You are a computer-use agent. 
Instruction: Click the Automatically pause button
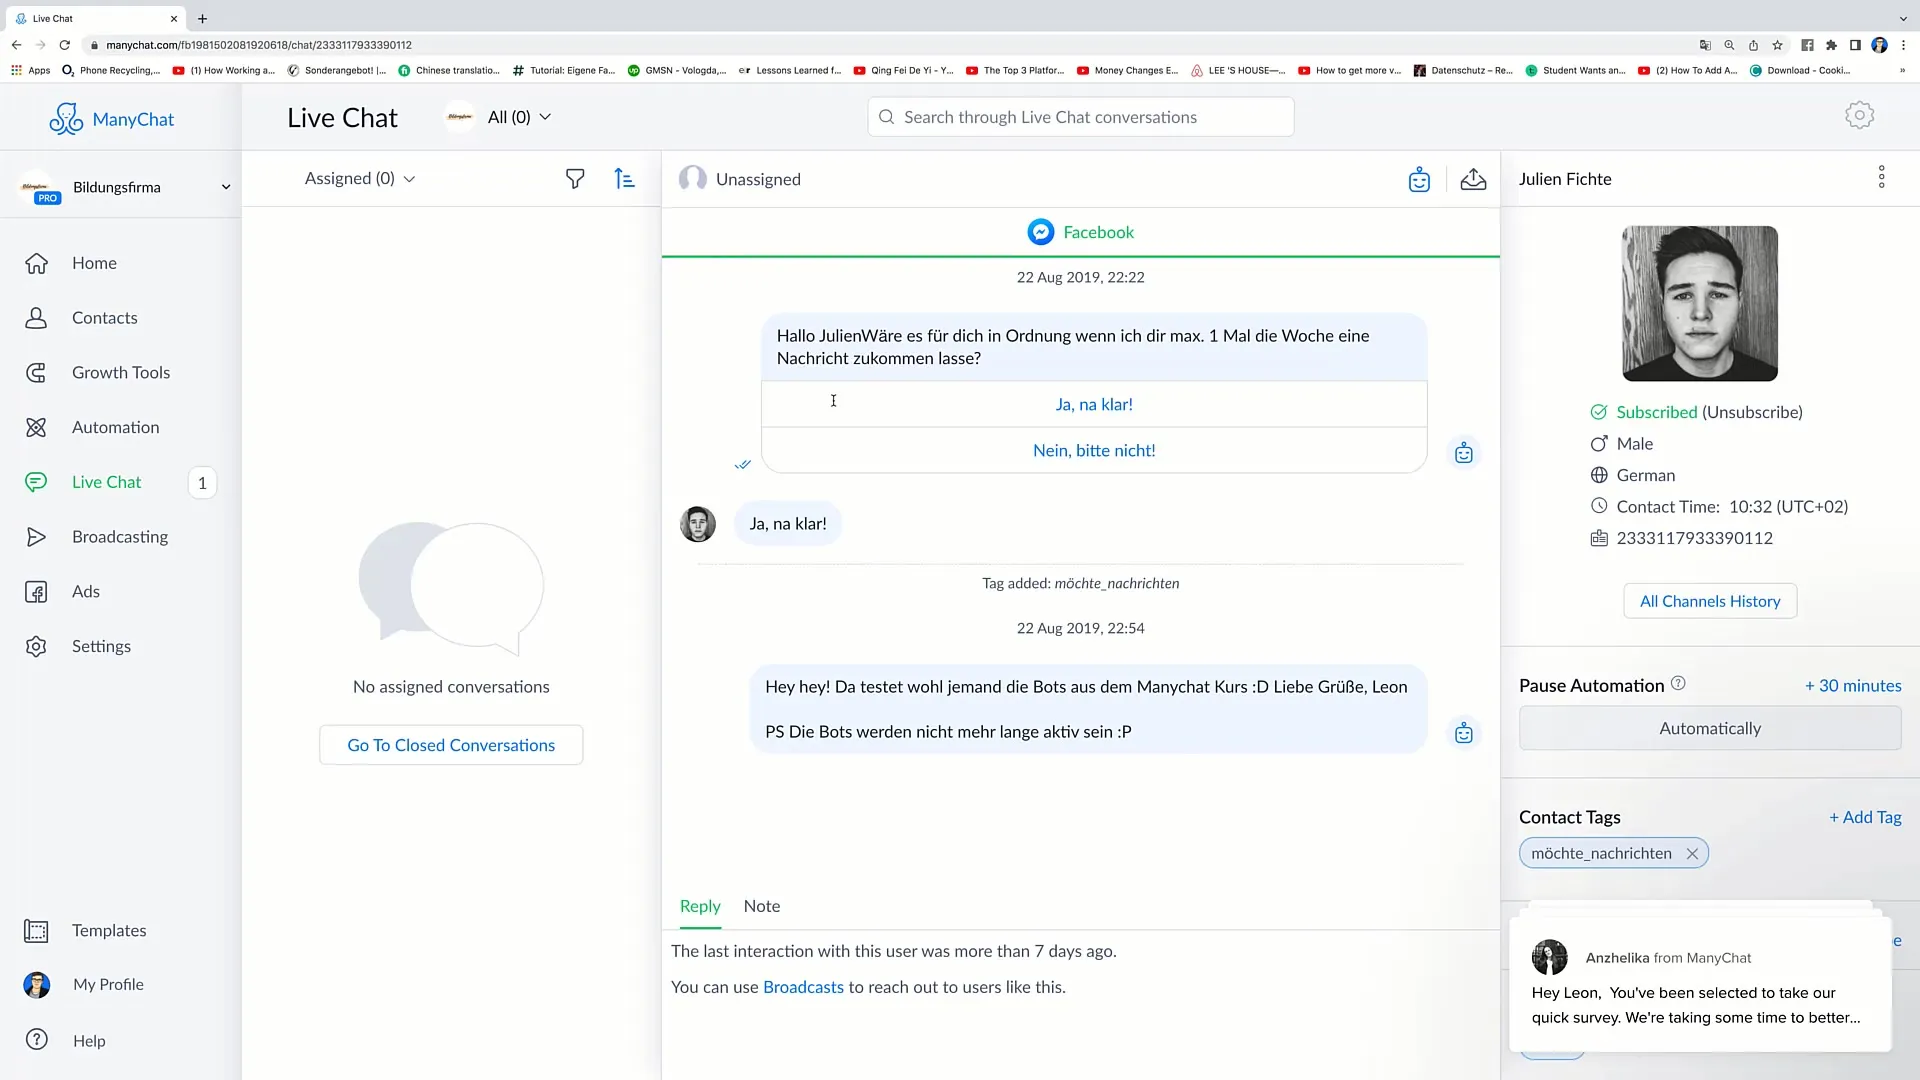pyautogui.click(x=1710, y=728)
